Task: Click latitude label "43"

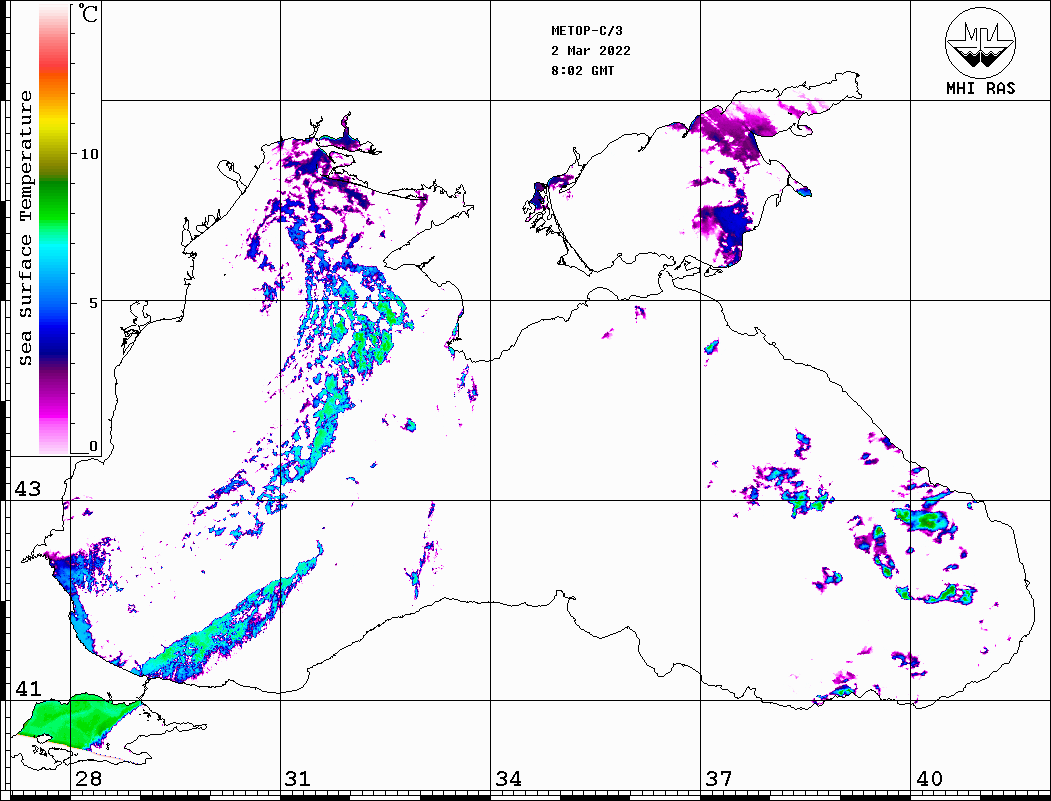Action: [x=27, y=489]
